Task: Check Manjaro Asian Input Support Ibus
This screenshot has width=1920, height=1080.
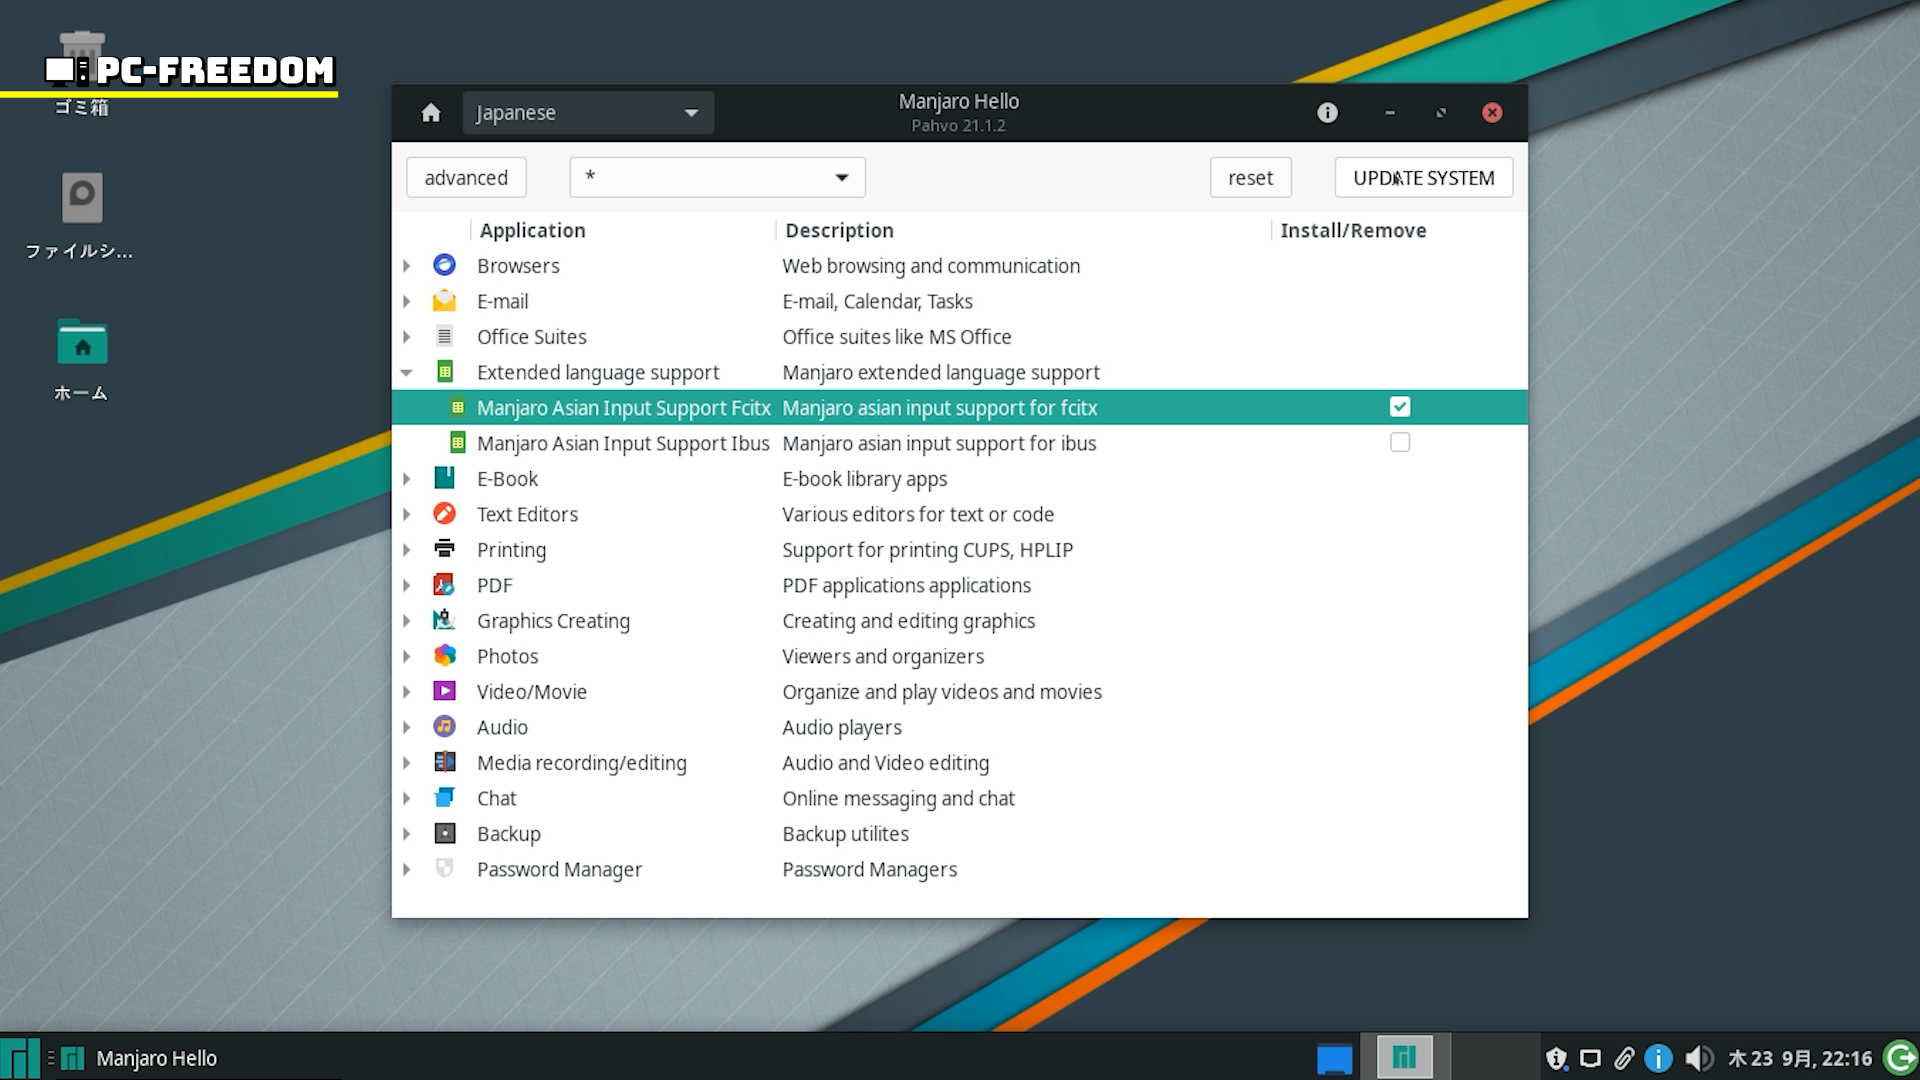Action: [x=1399, y=443]
